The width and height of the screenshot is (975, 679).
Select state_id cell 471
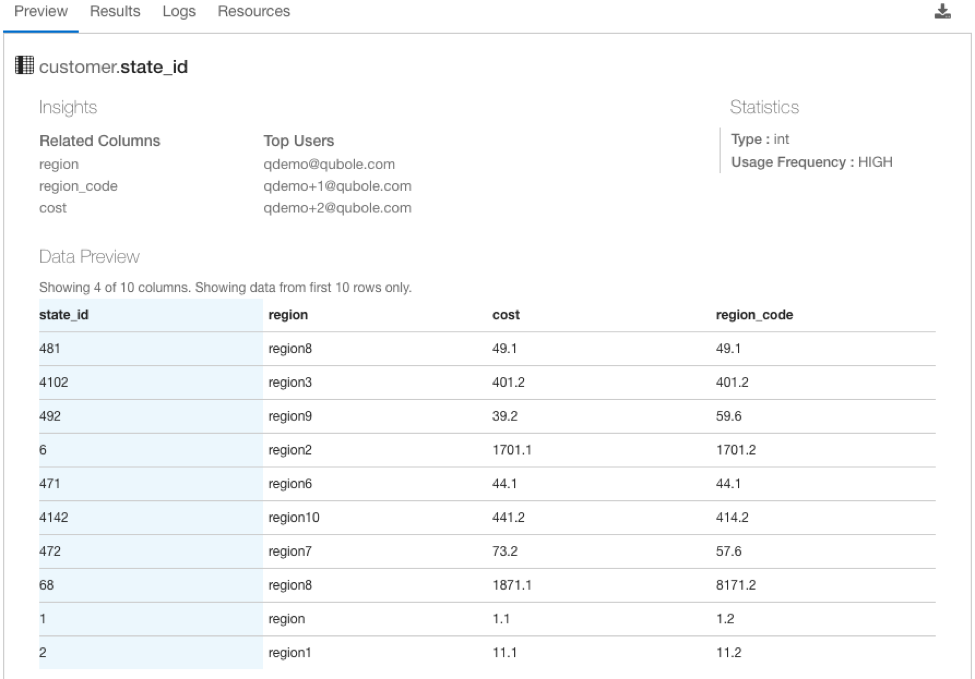[50, 483]
